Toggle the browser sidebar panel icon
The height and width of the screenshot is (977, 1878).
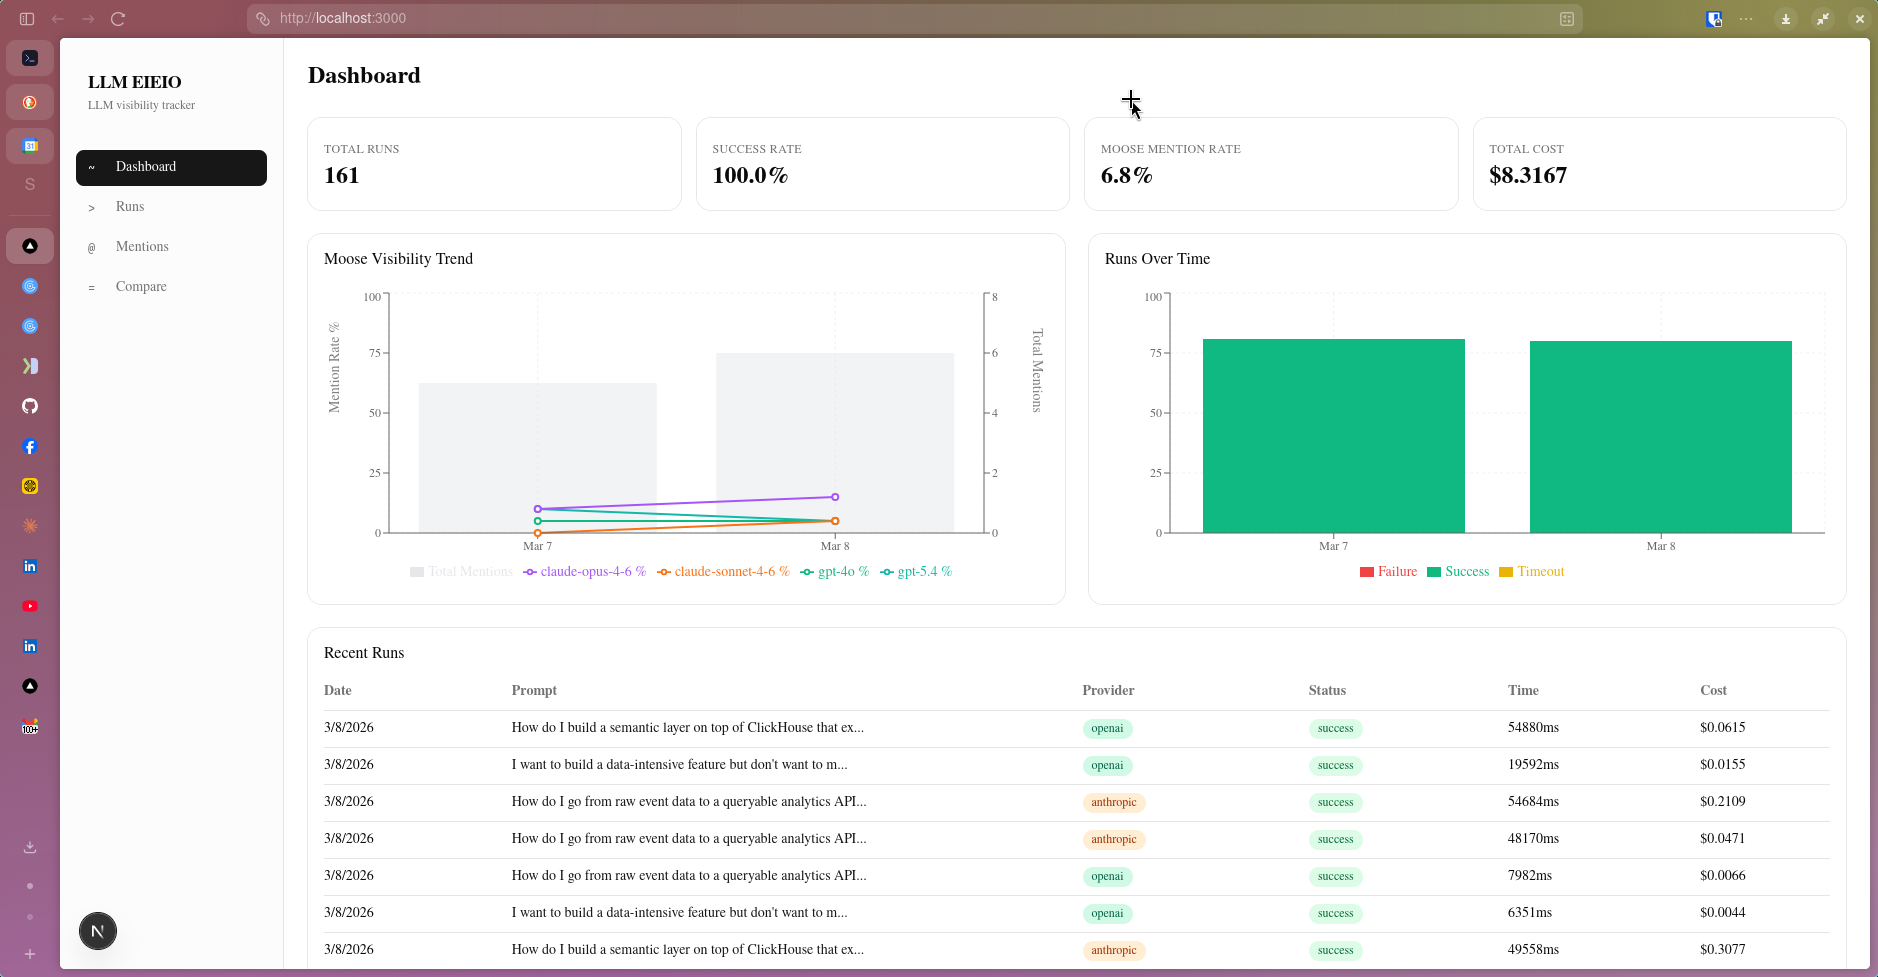(25, 18)
